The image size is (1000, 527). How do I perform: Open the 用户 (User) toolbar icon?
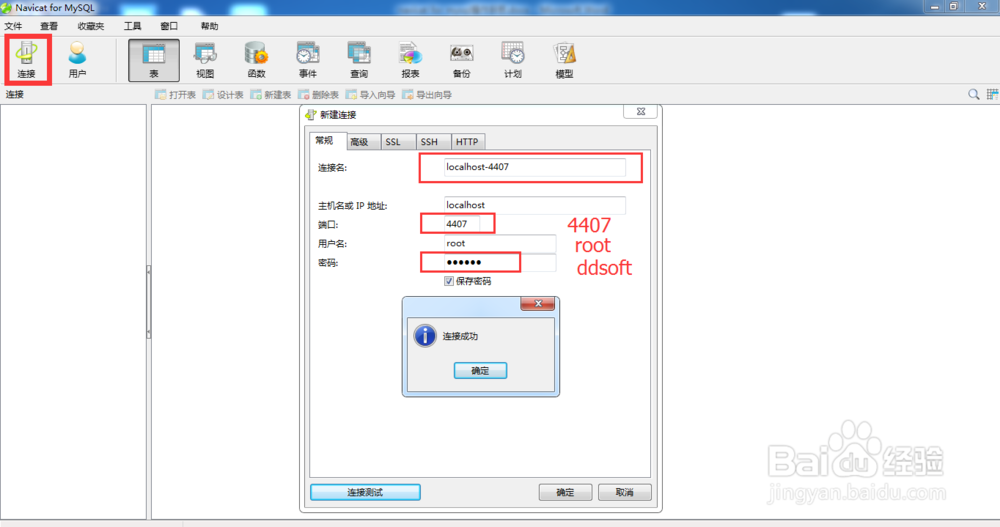[x=77, y=59]
